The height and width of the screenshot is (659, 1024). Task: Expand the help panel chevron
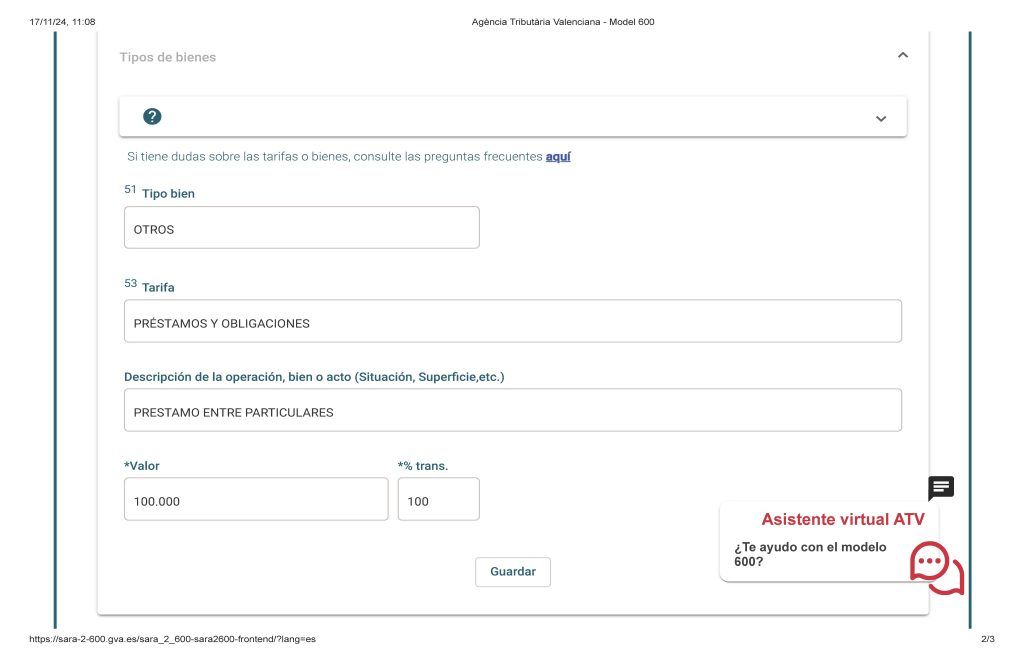coord(881,118)
